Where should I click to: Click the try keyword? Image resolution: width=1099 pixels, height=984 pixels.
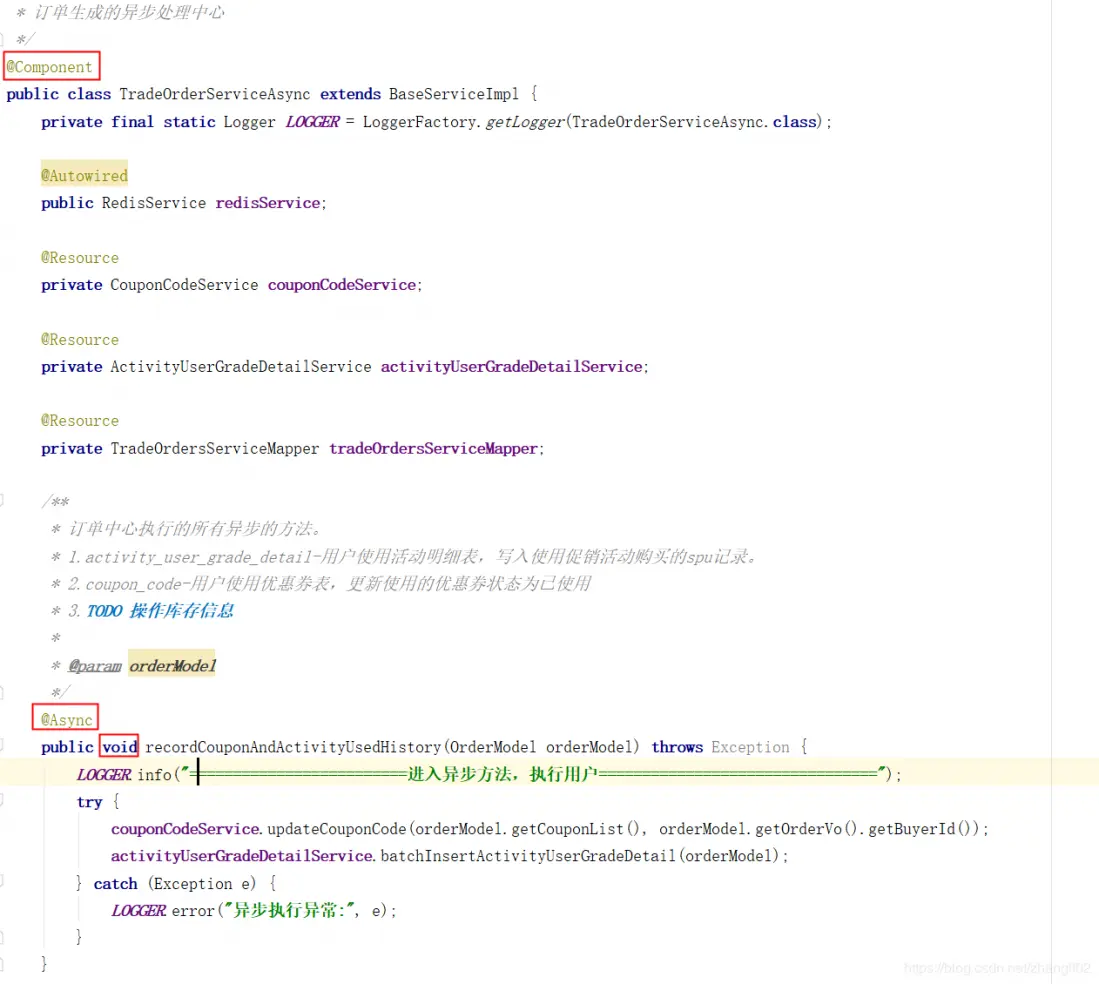pos(89,802)
